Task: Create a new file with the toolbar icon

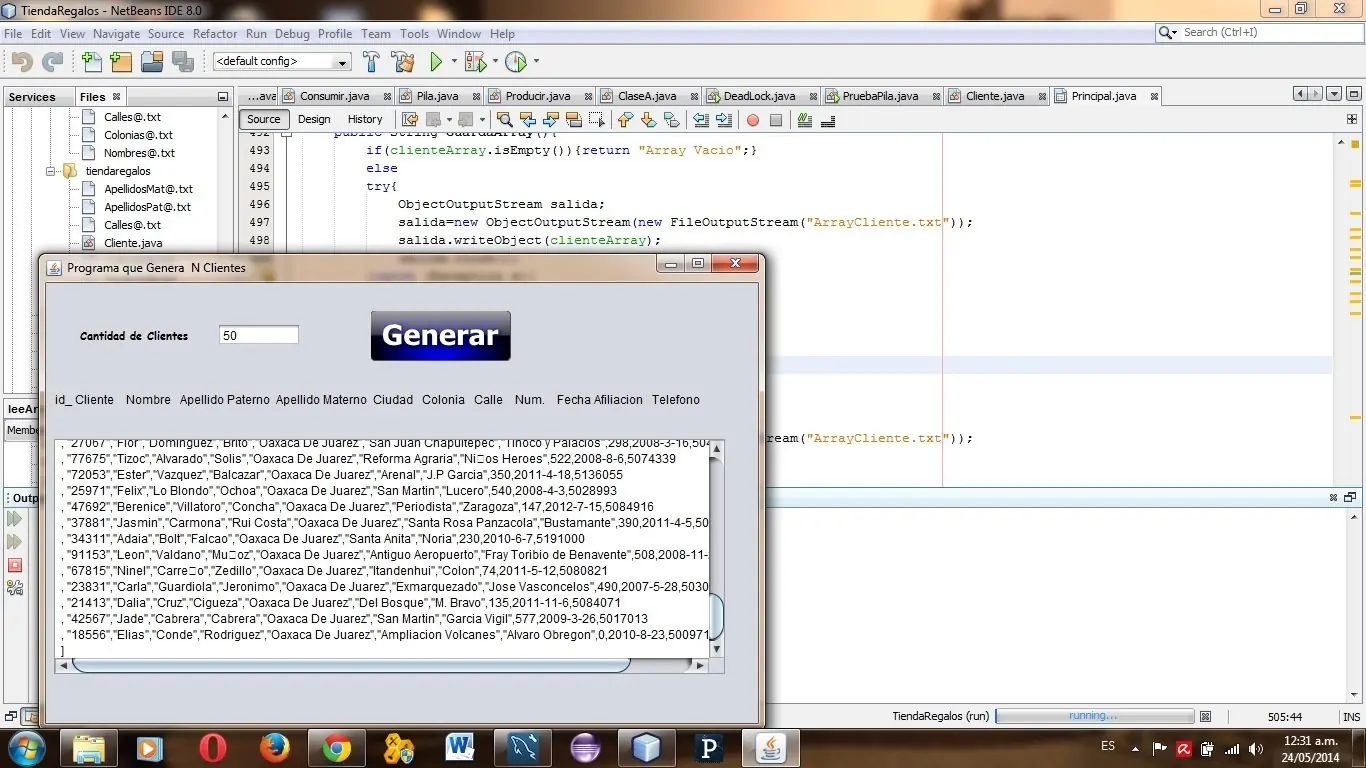Action: pos(92,62)
